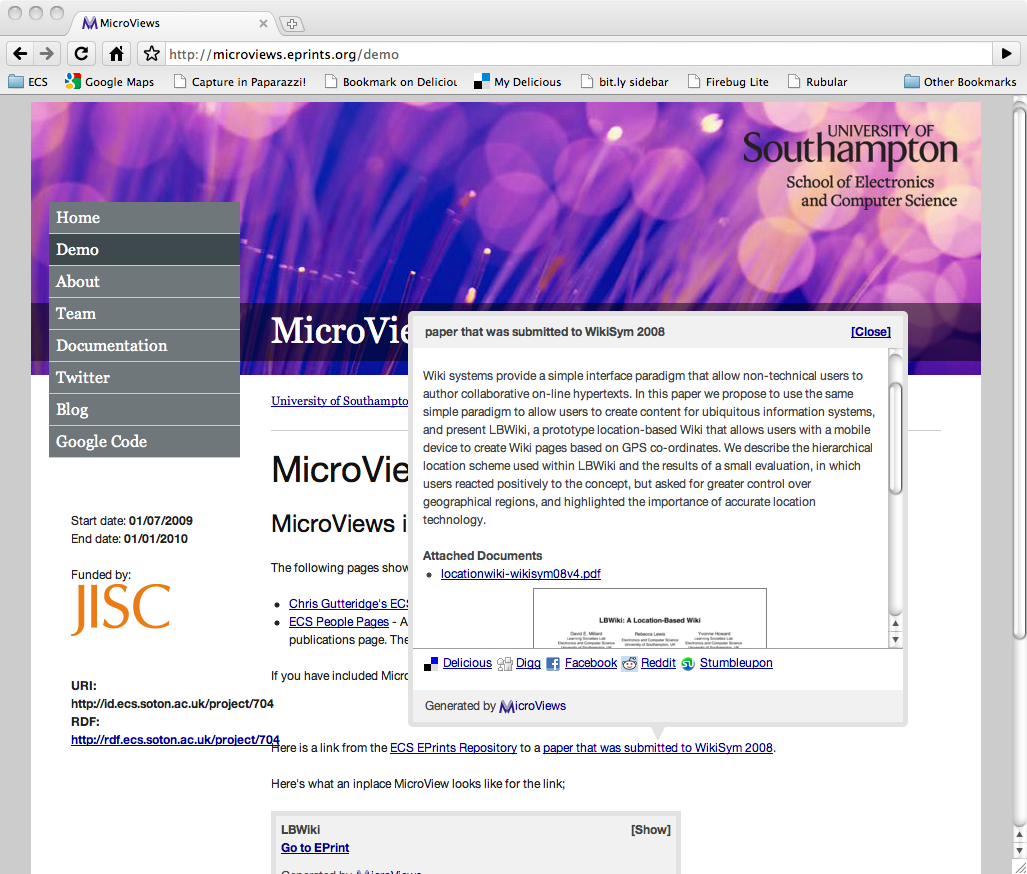Expand the Other Bookmarks folder

coord(959,82)
